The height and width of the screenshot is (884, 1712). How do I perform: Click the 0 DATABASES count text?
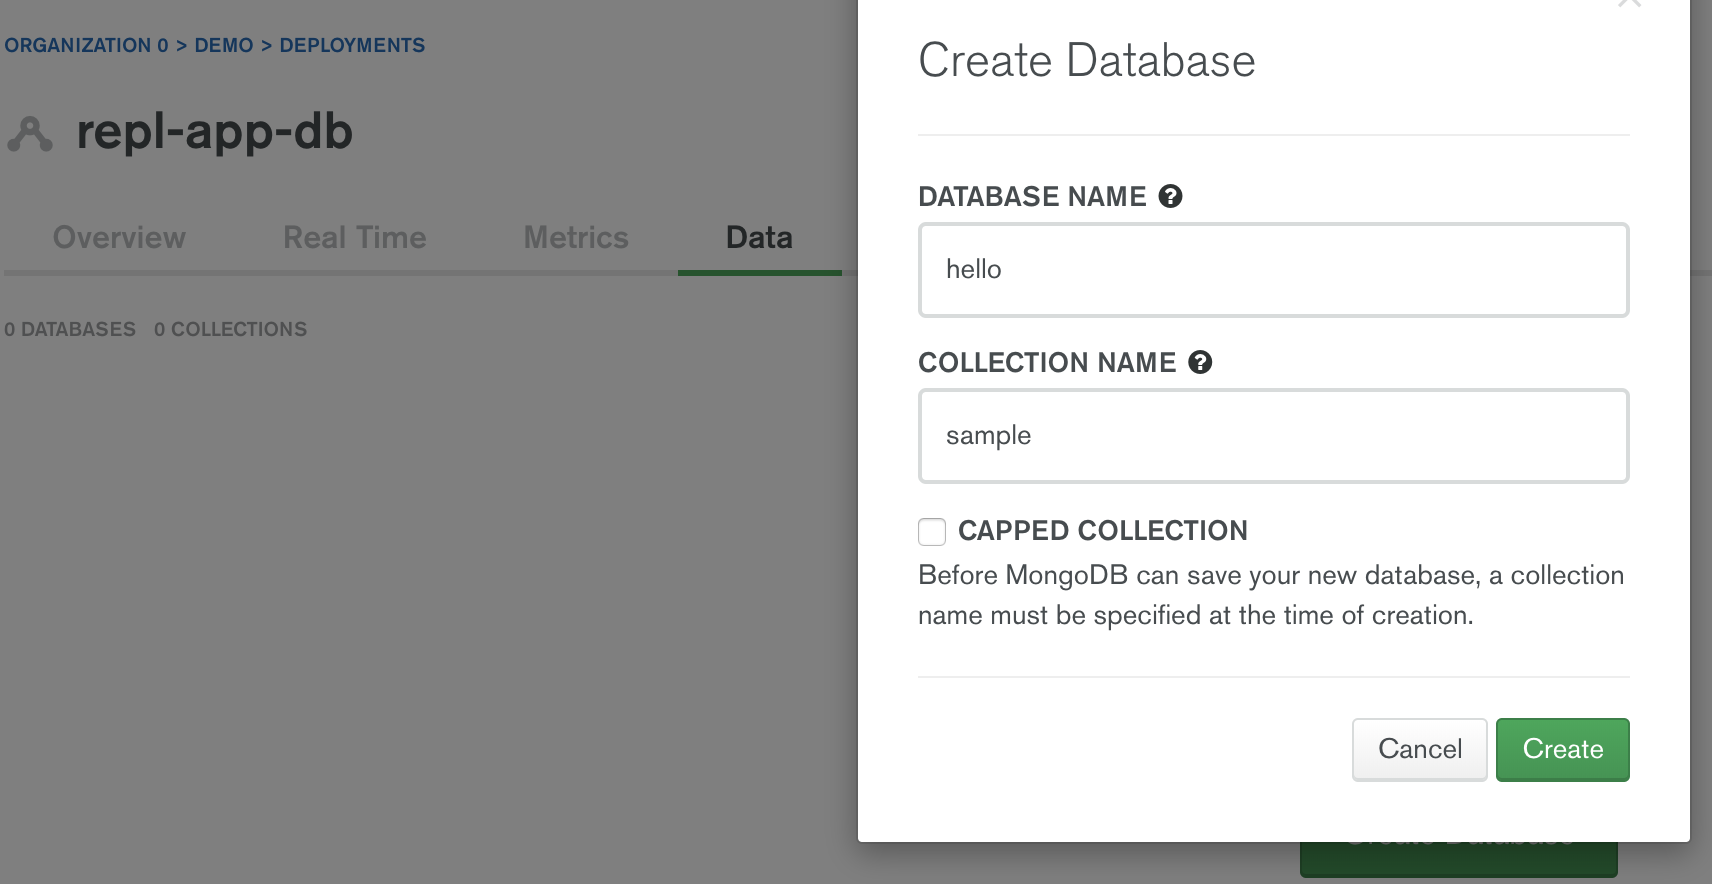coord(70,329)
